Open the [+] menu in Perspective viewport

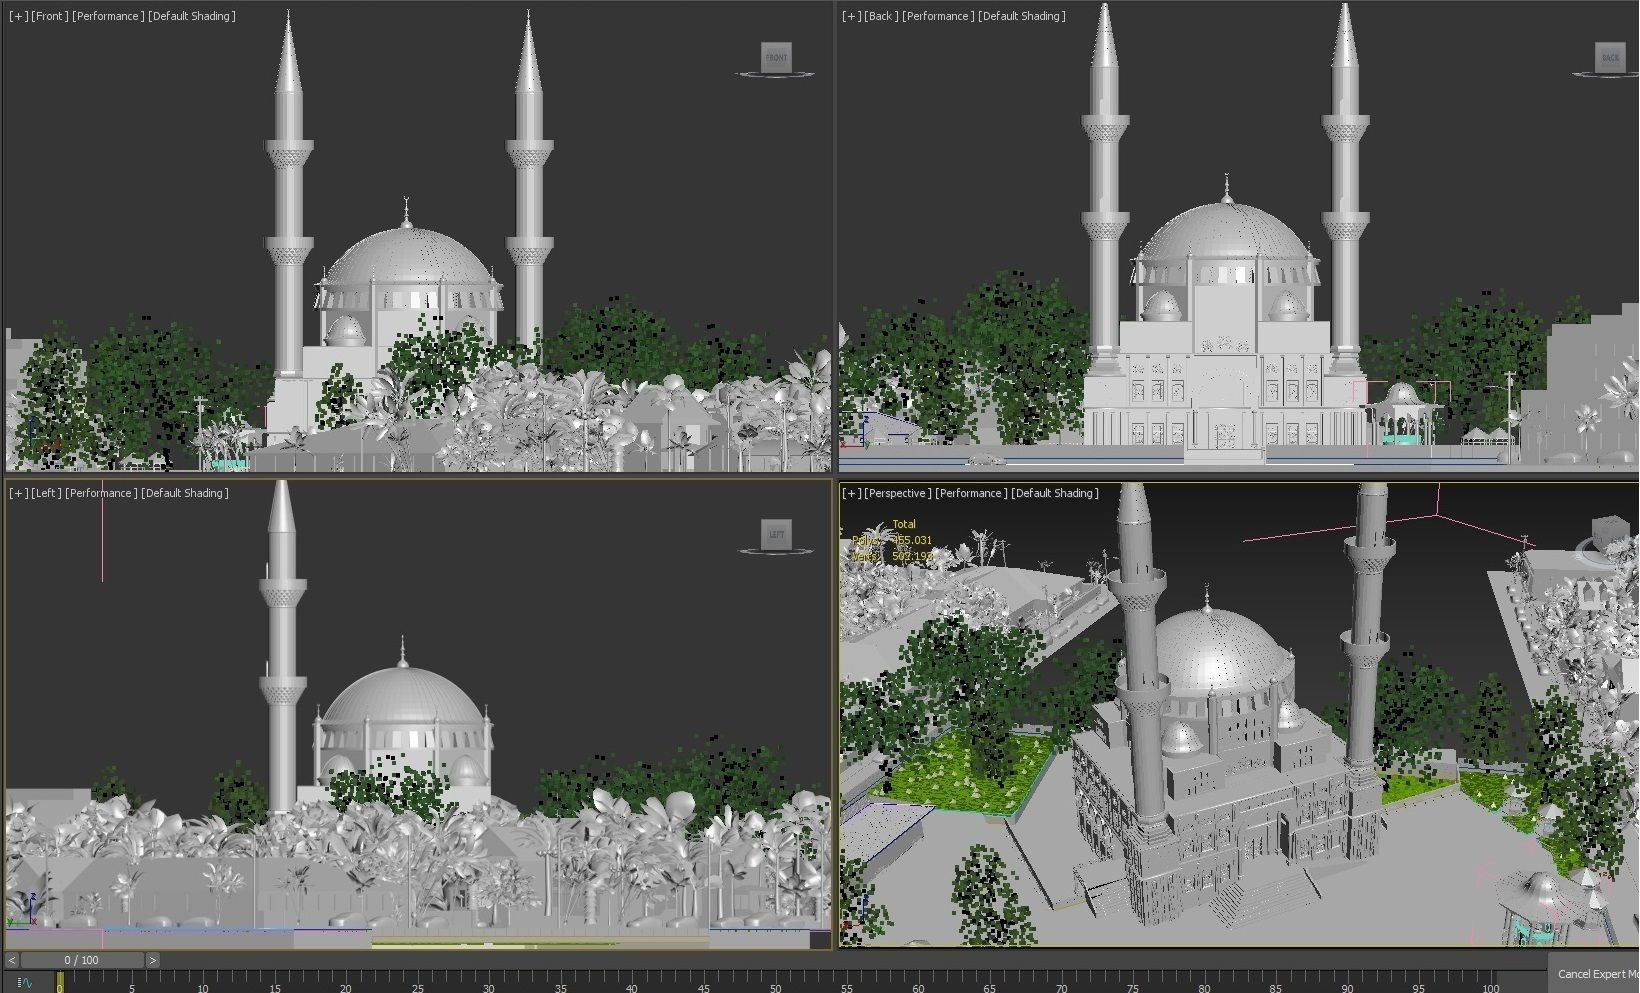pyautogui.click(x=852, y=493)
